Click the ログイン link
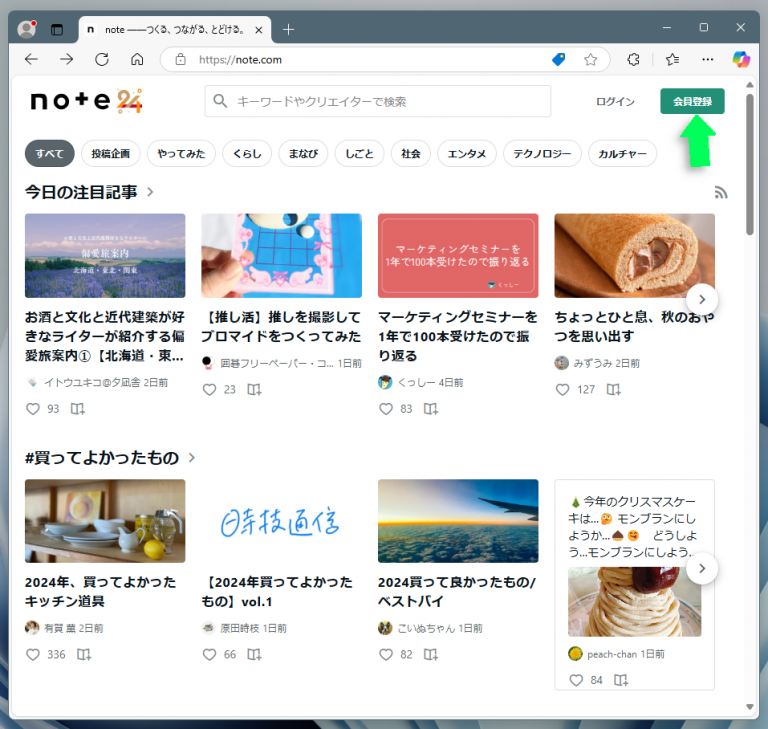768x729 pixels. point(615,102)
